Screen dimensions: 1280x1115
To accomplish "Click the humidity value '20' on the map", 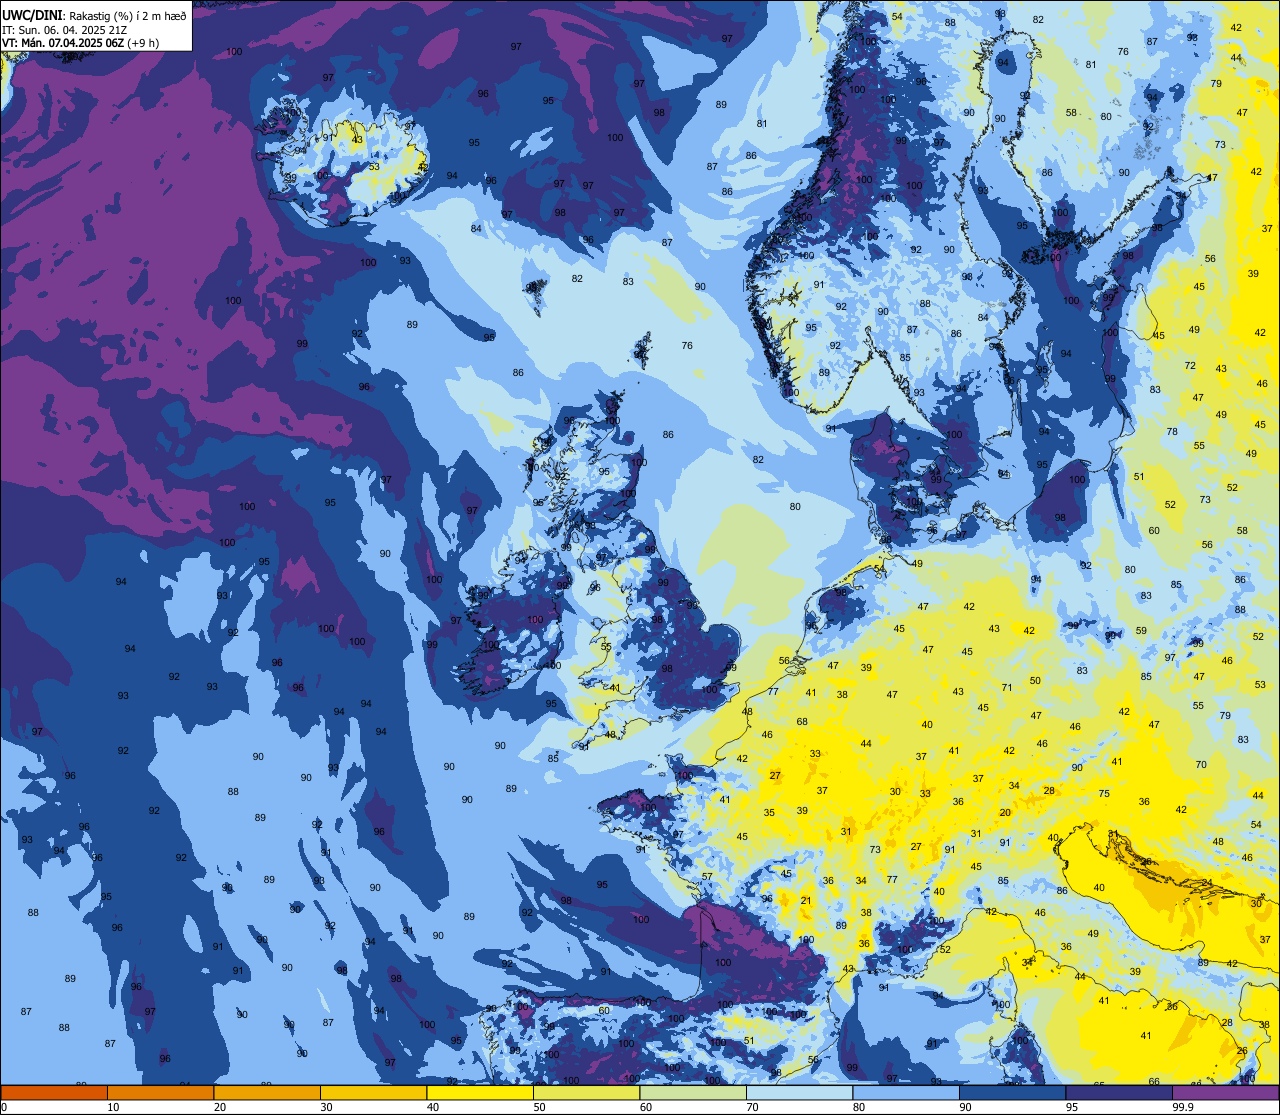I will click(1005, 812).
